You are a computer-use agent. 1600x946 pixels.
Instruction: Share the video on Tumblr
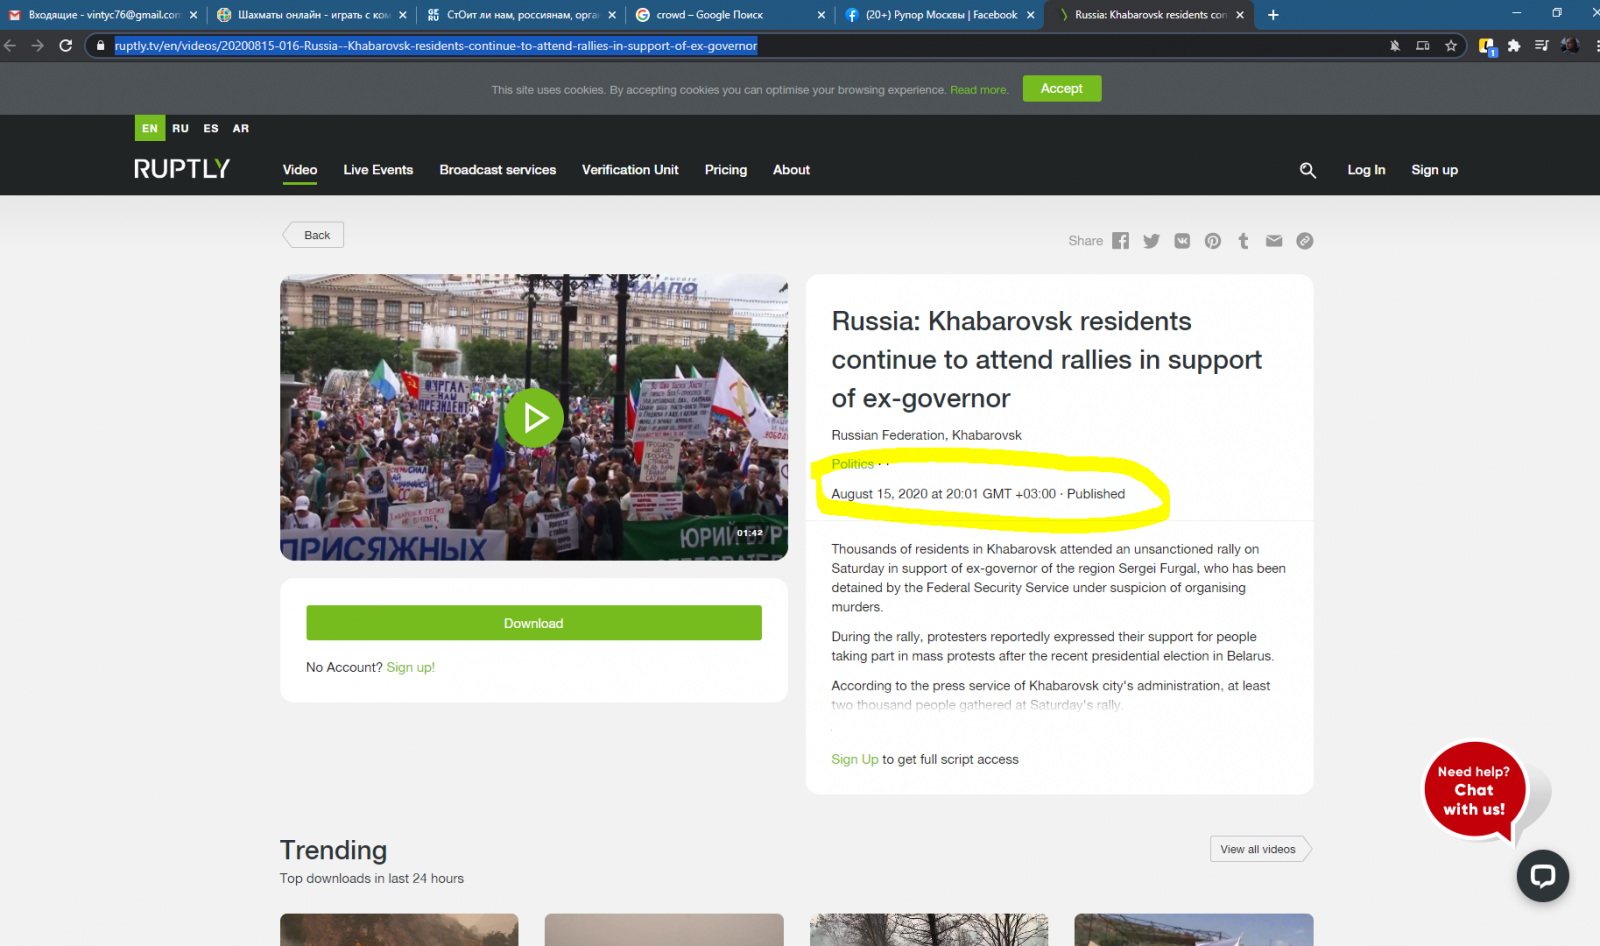pos(1243,241)
